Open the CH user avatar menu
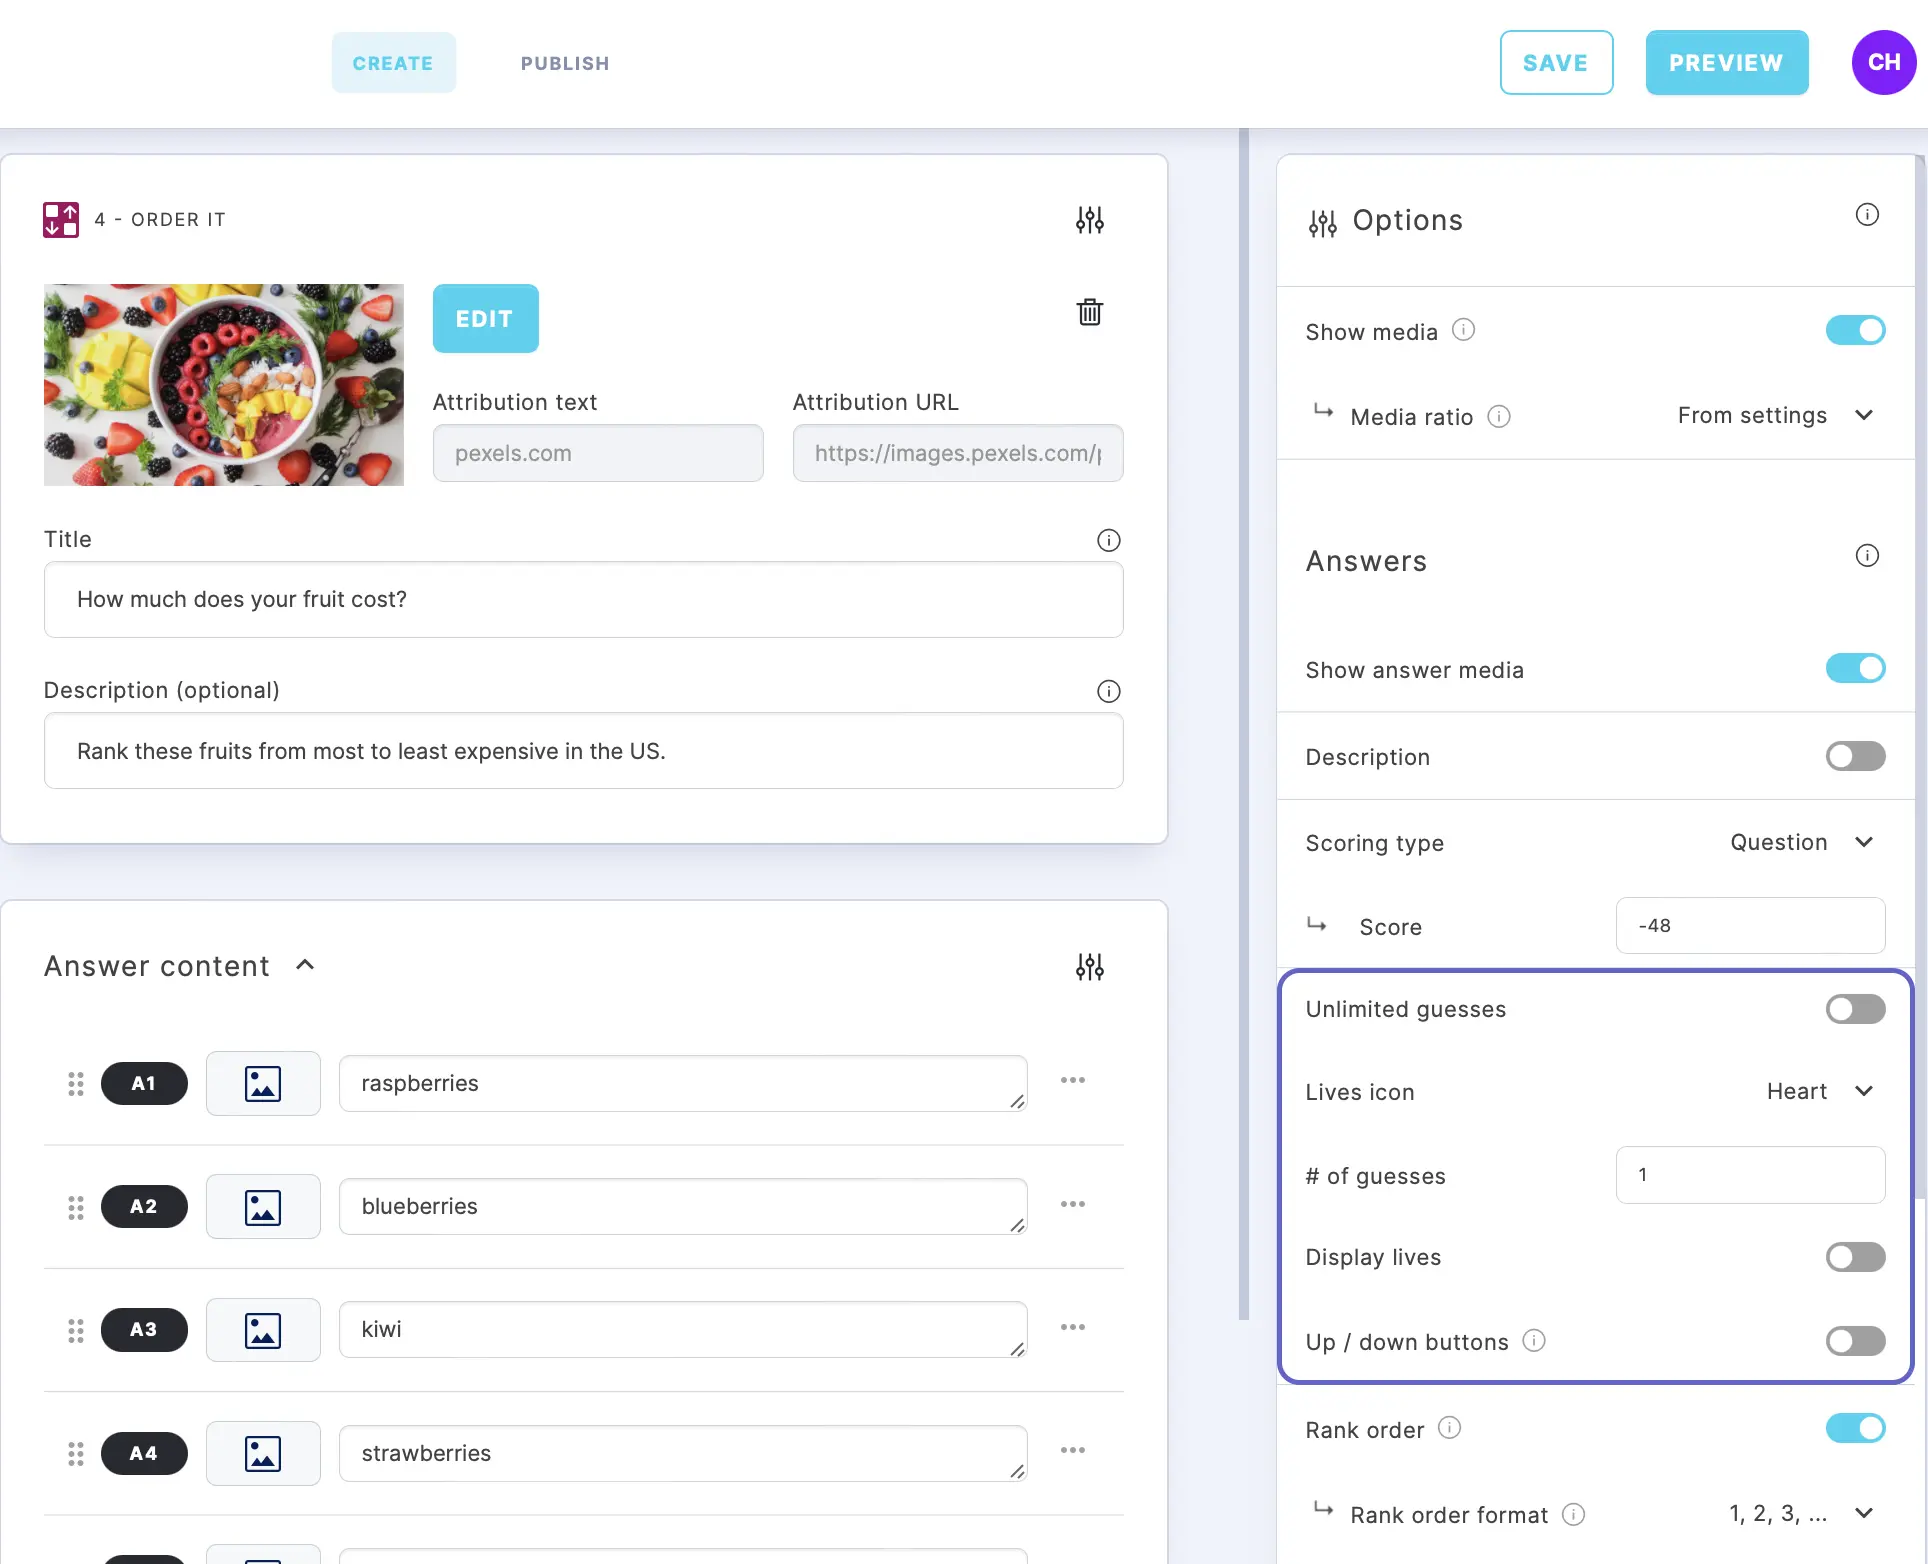 pos(1884,62)
